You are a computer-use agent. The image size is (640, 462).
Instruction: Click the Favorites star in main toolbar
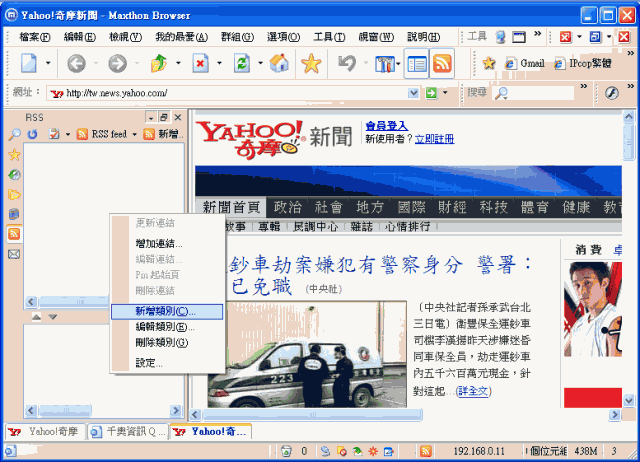click(311, 64)
